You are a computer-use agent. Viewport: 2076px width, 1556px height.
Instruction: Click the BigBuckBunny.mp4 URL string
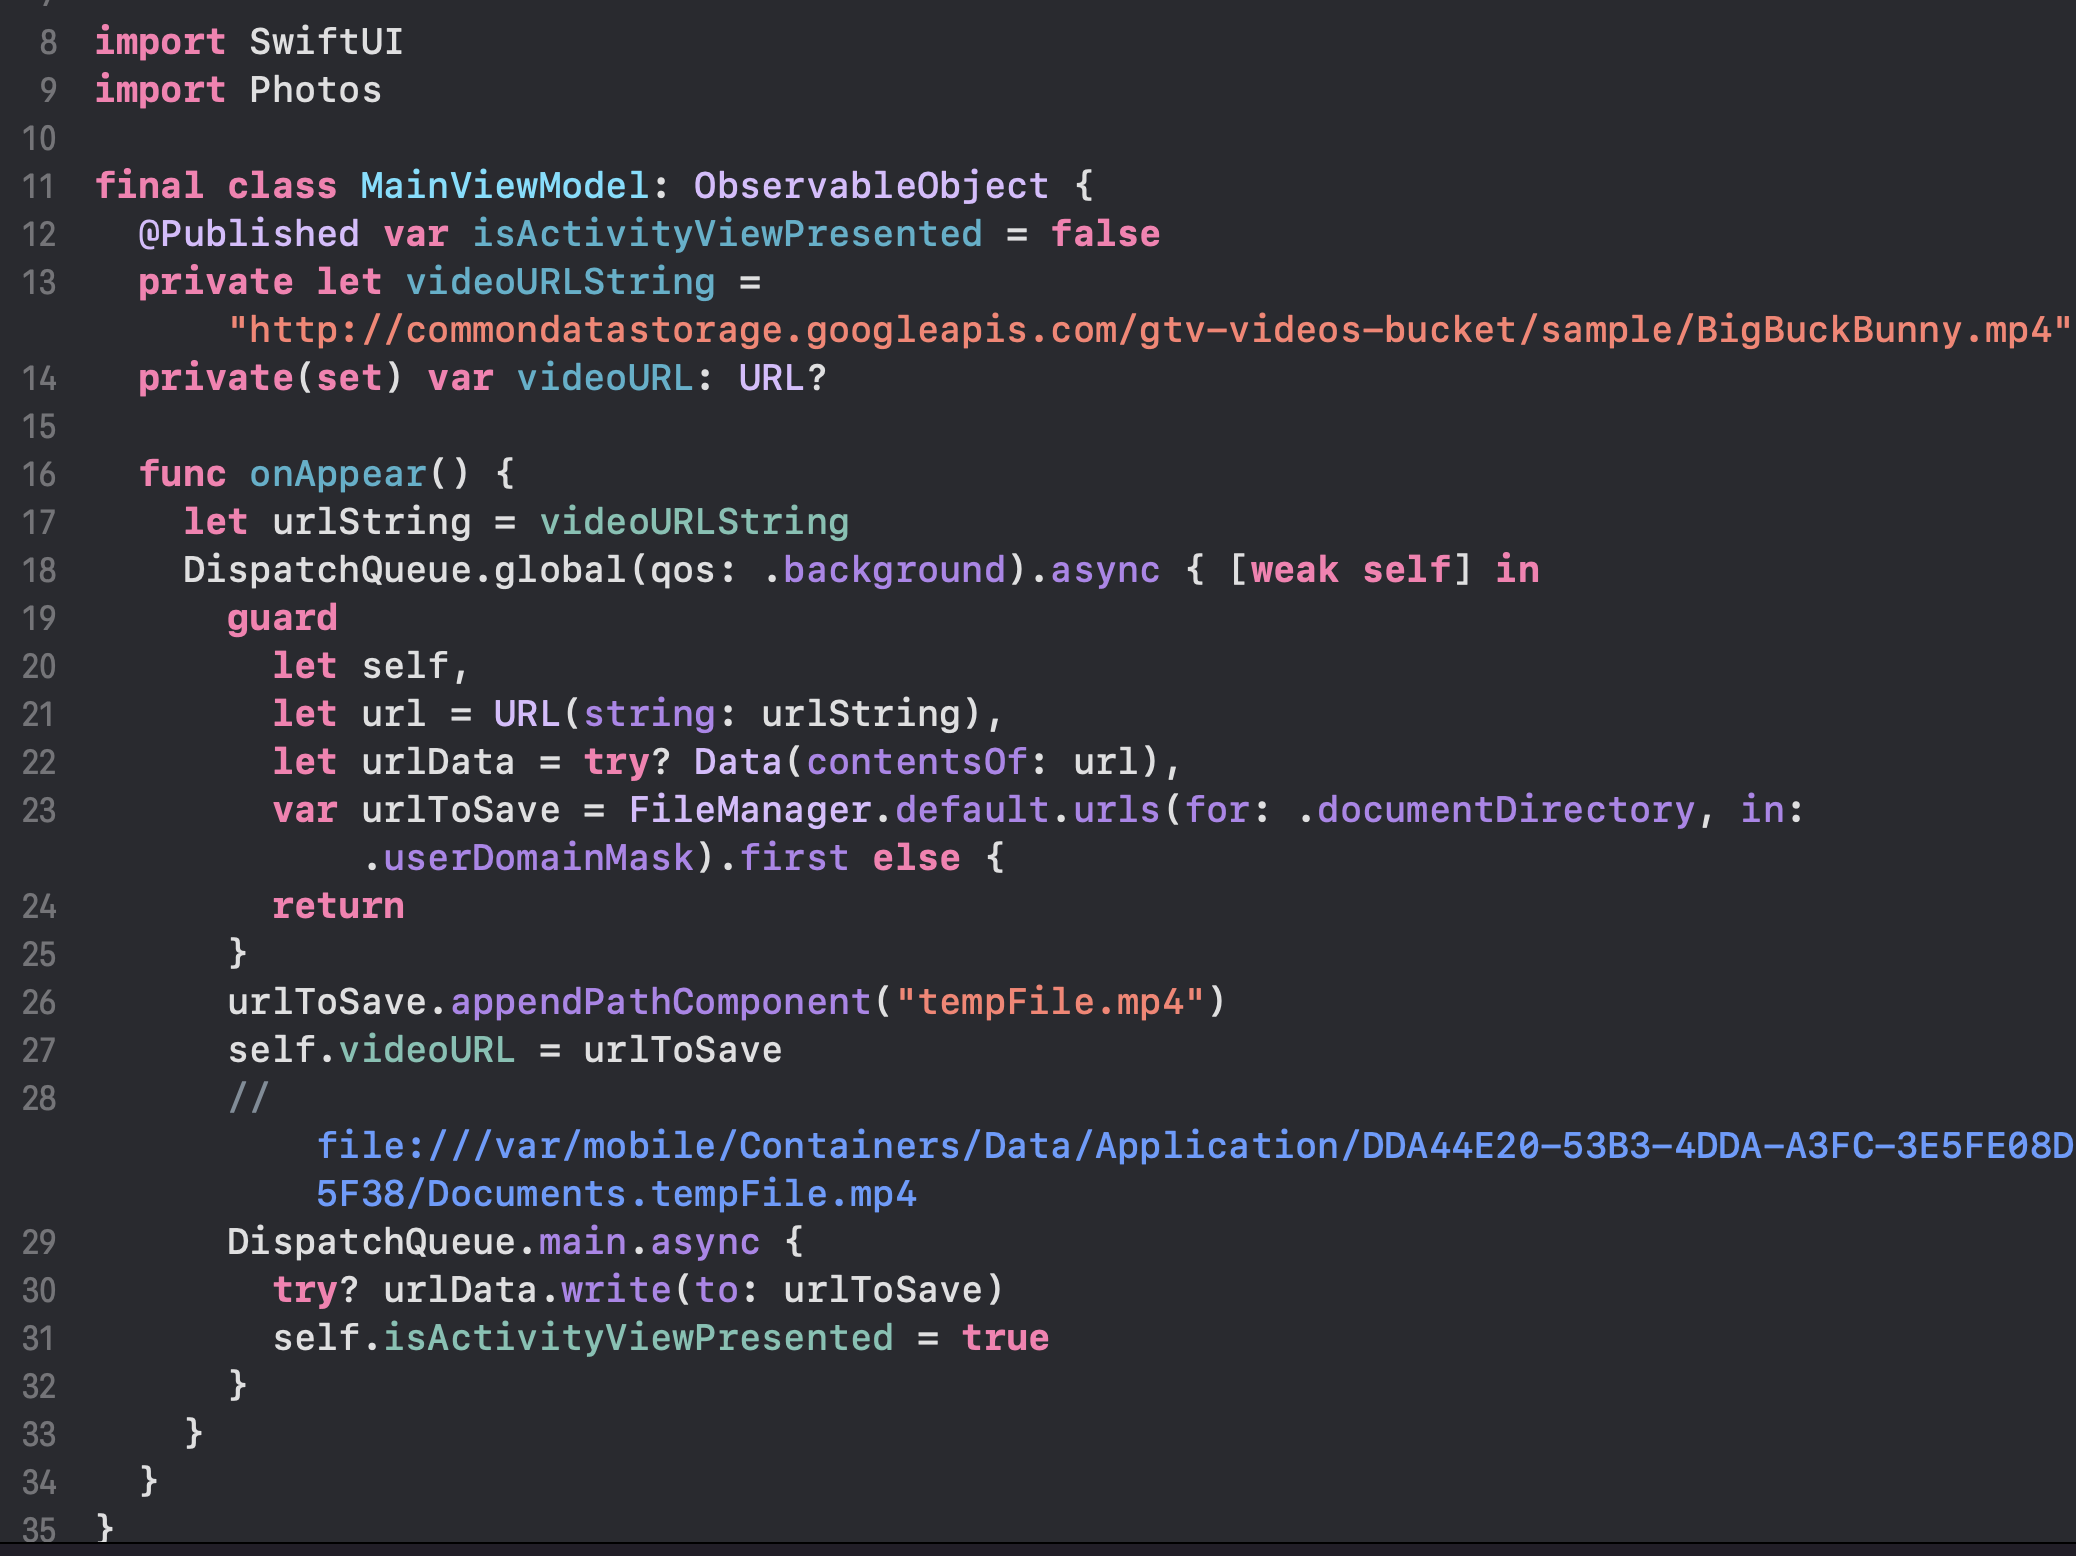coord(1148,330)
